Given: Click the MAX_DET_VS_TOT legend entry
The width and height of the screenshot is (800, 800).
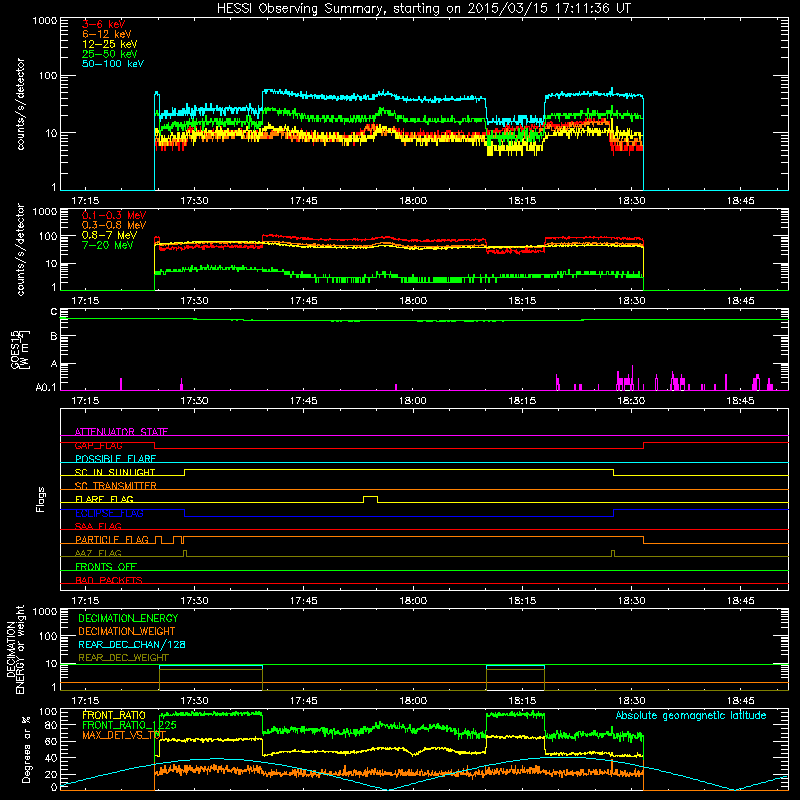Looking at the screenshot, I should pyautogui.click(x=124, y=735).
